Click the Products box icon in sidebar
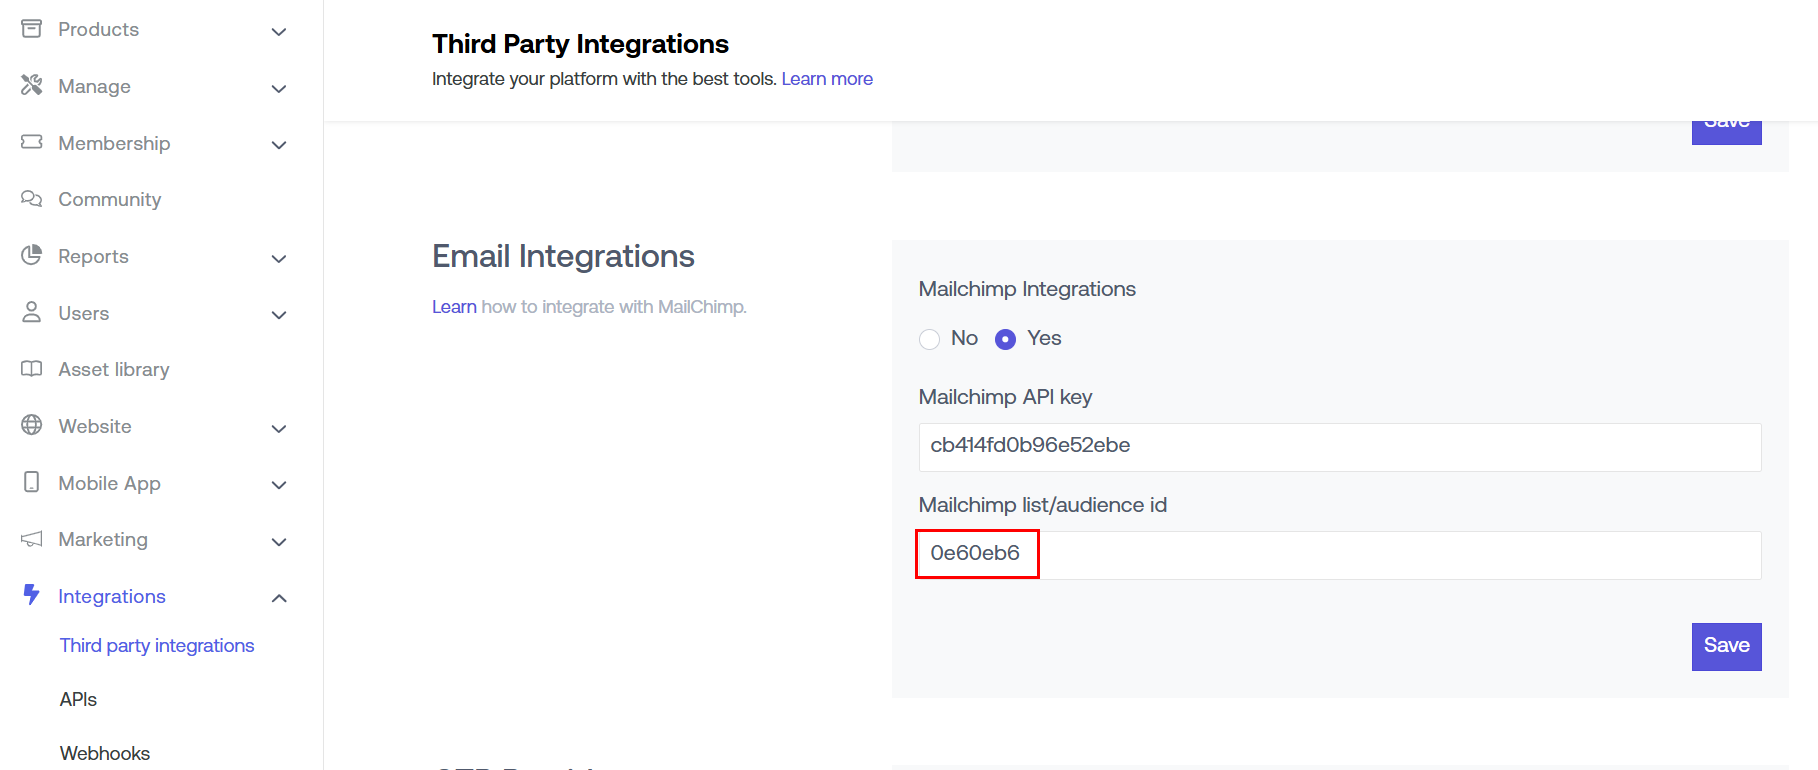1818x770 pixels. click(32, 29)
